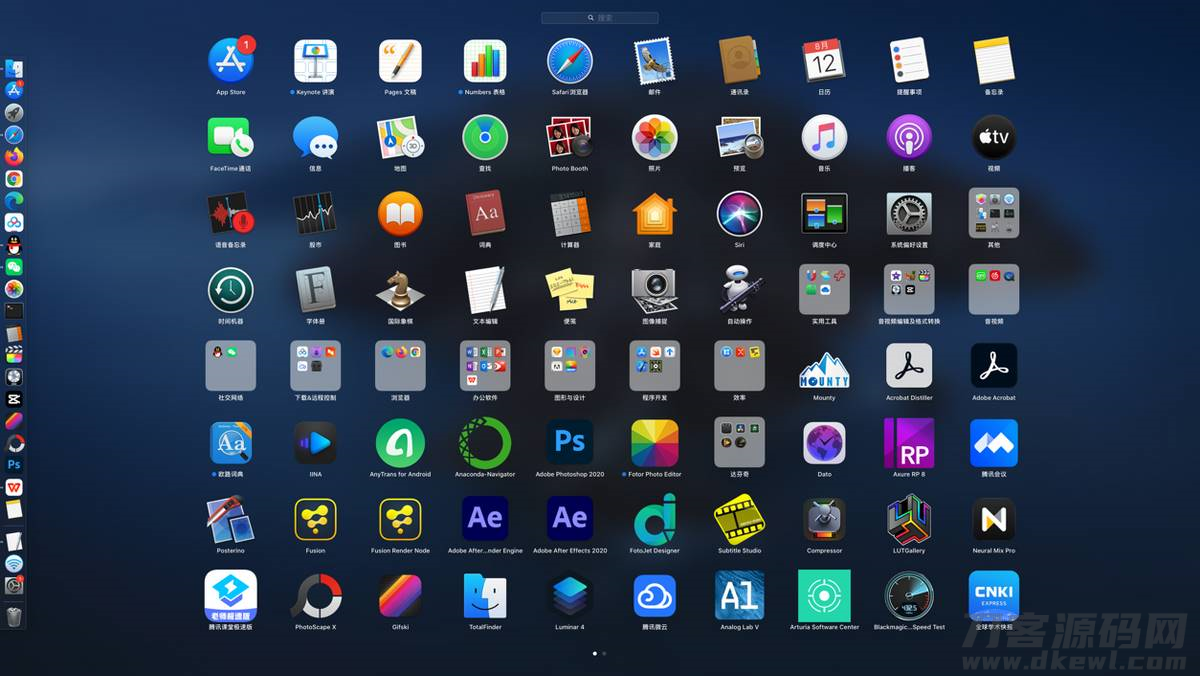Open Subtitle Studio app
The image size is (1200, 676).
tap(740, 519)
